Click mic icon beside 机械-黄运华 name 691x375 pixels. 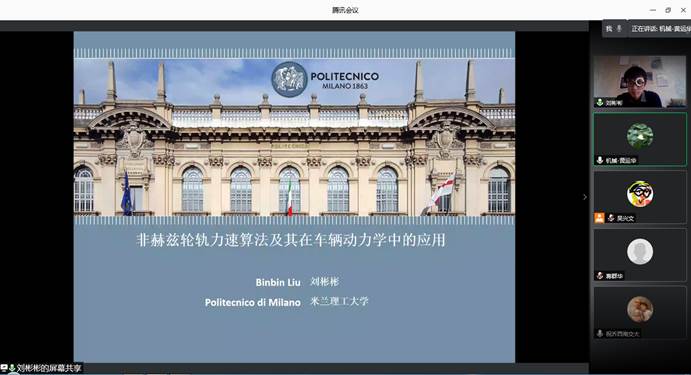pyautogui.click(x=600, y=160)
